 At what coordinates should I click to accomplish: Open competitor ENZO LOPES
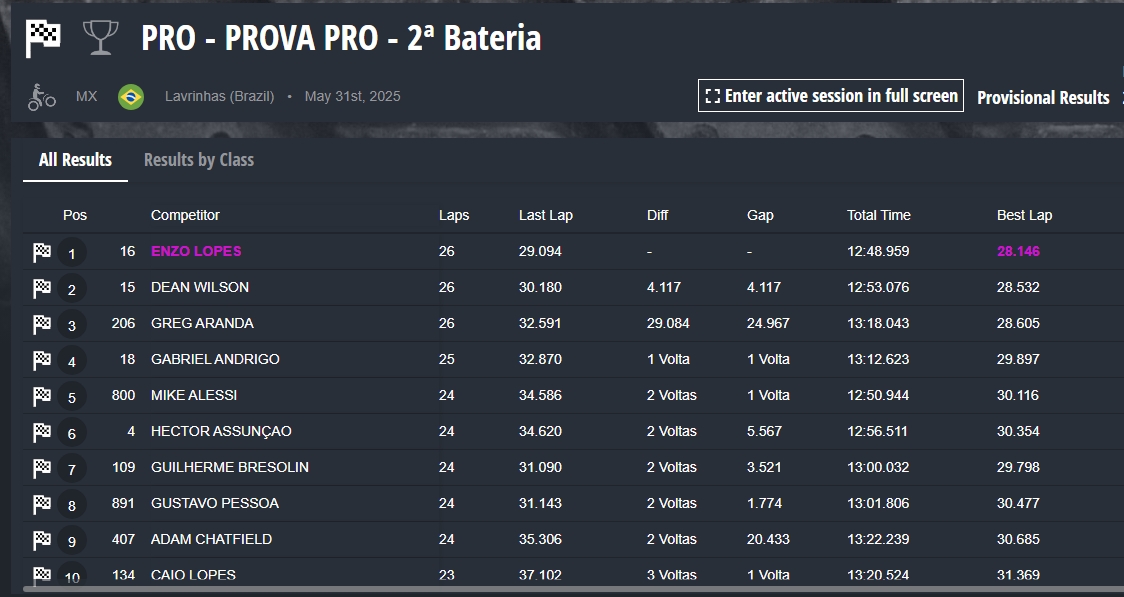click(x=196, y=252)
